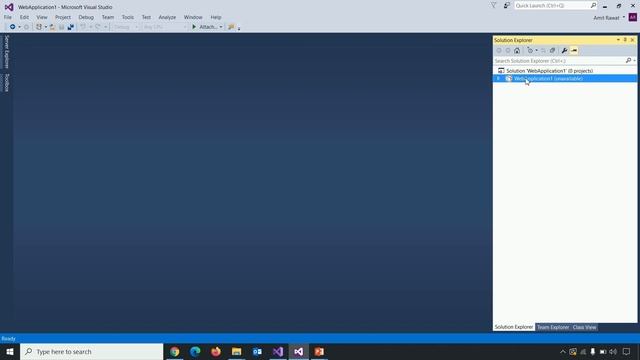Switch to Team Explorer tab
640x360 pixels.
pyautogui.click(x=553, y=327)
